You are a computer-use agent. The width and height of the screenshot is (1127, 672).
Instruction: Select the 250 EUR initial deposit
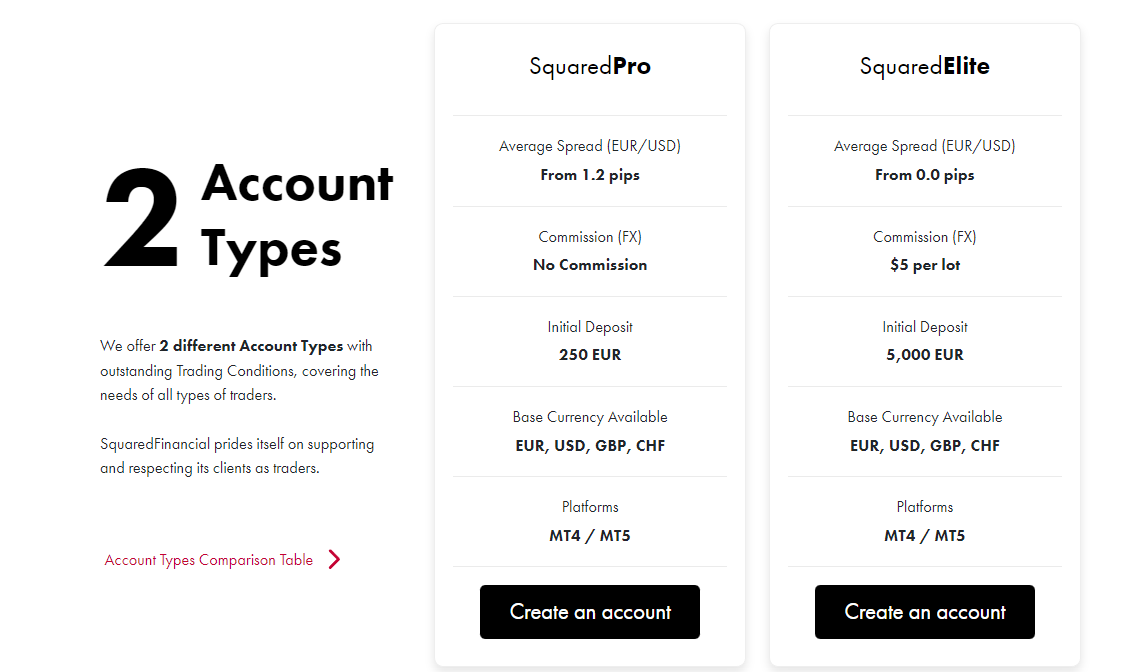pyautogui.click(x=589, y=355)
